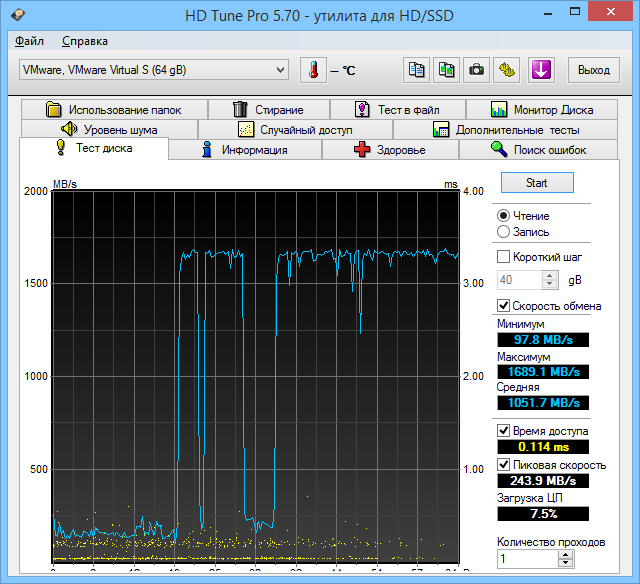The image size is (640, 584).
Task: Open the Здоровье tab with red cross
Action: pyautogui.click(x=390, y=150)
